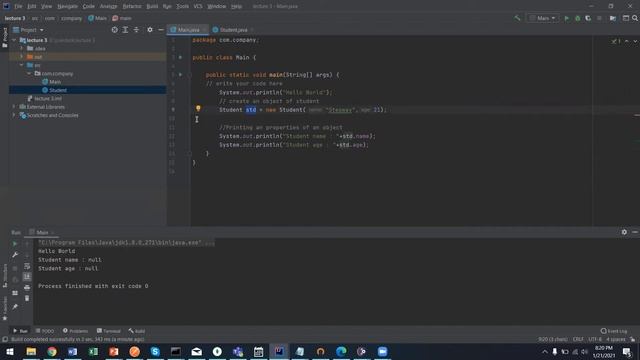Open the Run panel gear settings
640x360 pixels.
pos(624,232)
